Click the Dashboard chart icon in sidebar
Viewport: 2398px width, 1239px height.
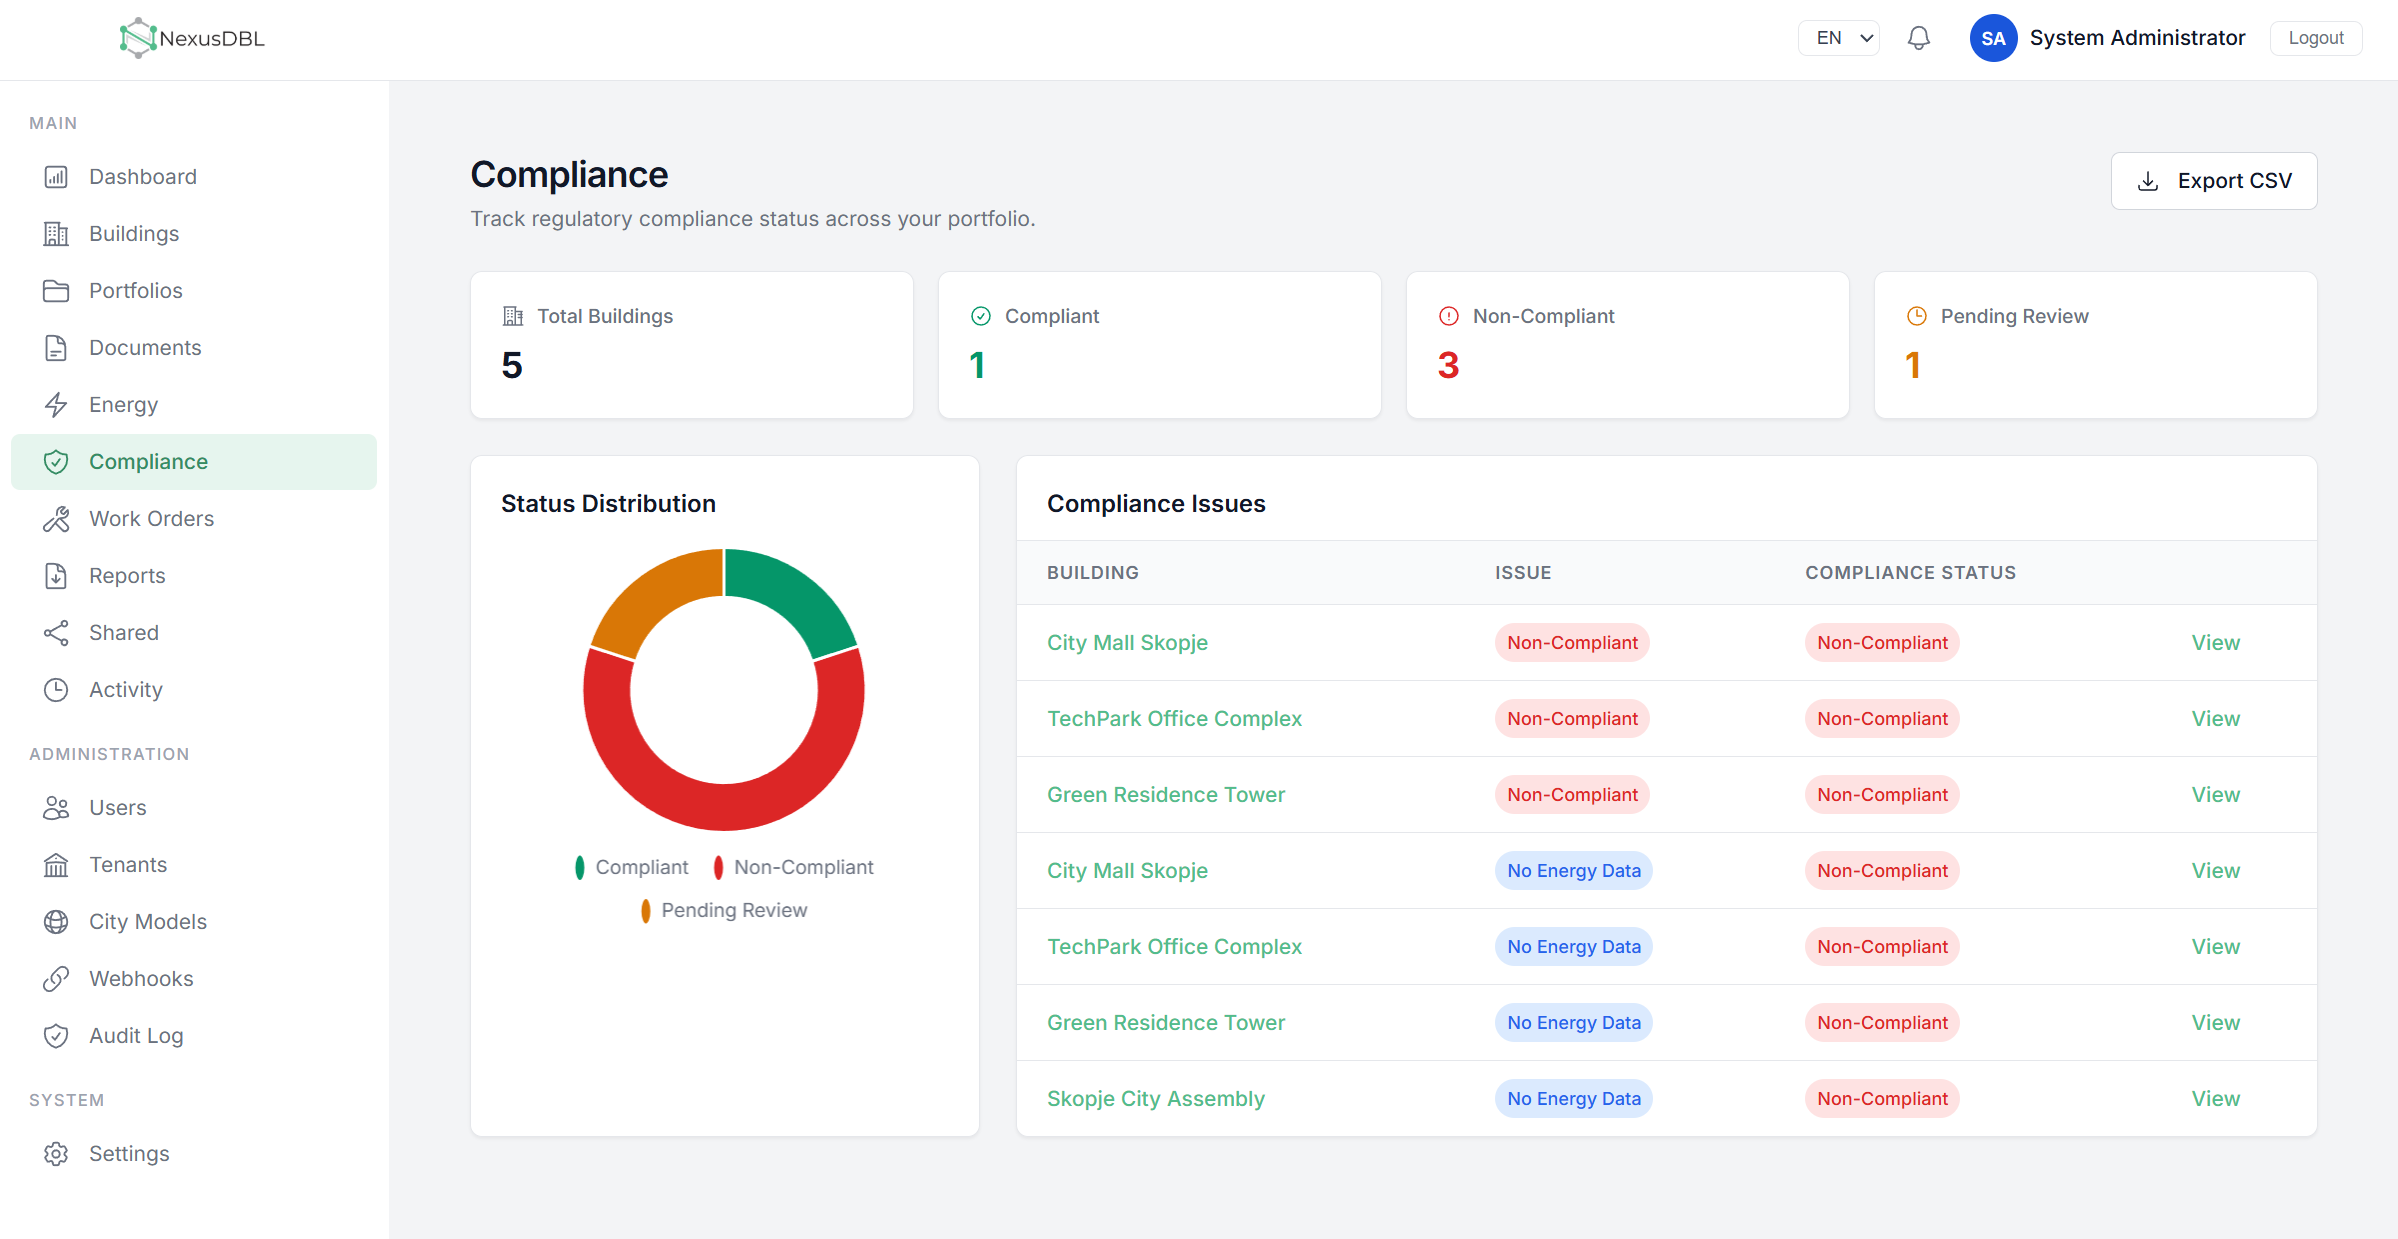click(x=56, y=177)
